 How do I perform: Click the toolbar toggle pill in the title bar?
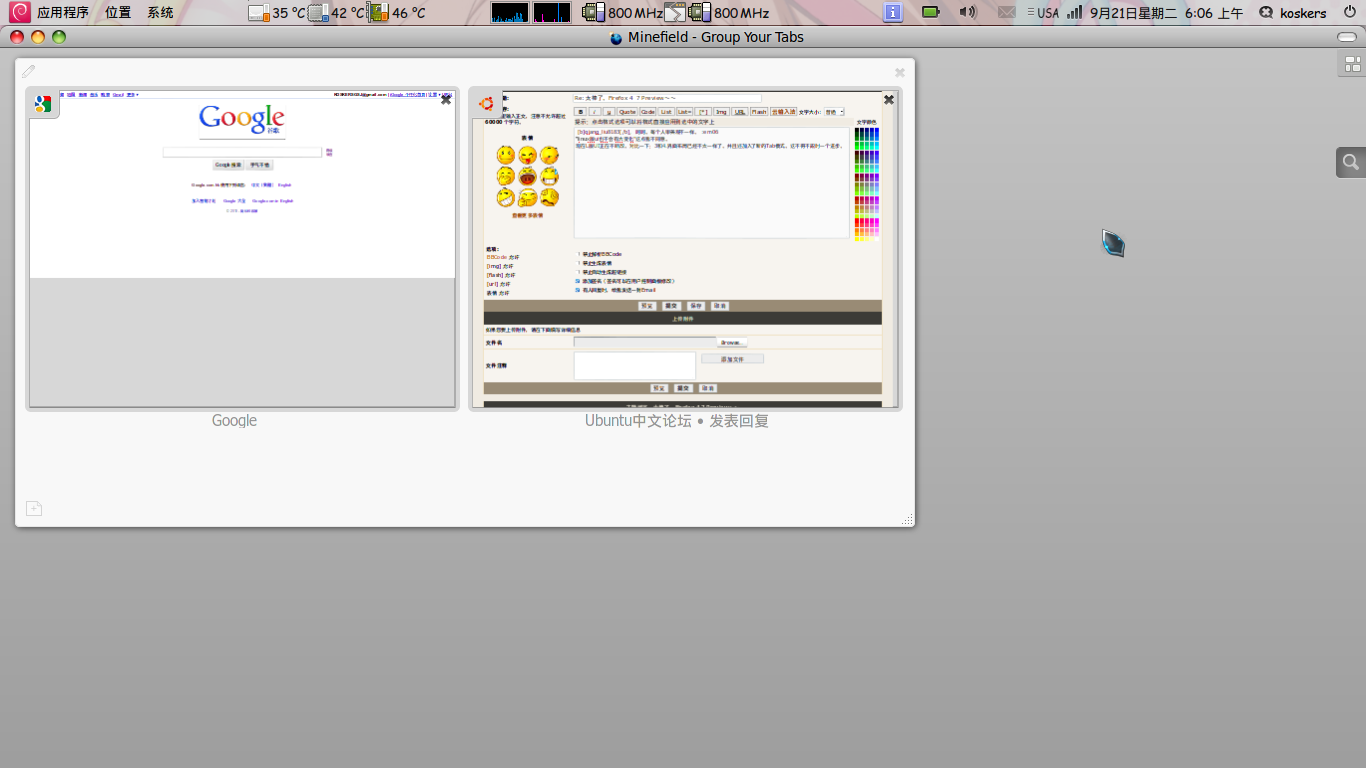pos(1347,37)
